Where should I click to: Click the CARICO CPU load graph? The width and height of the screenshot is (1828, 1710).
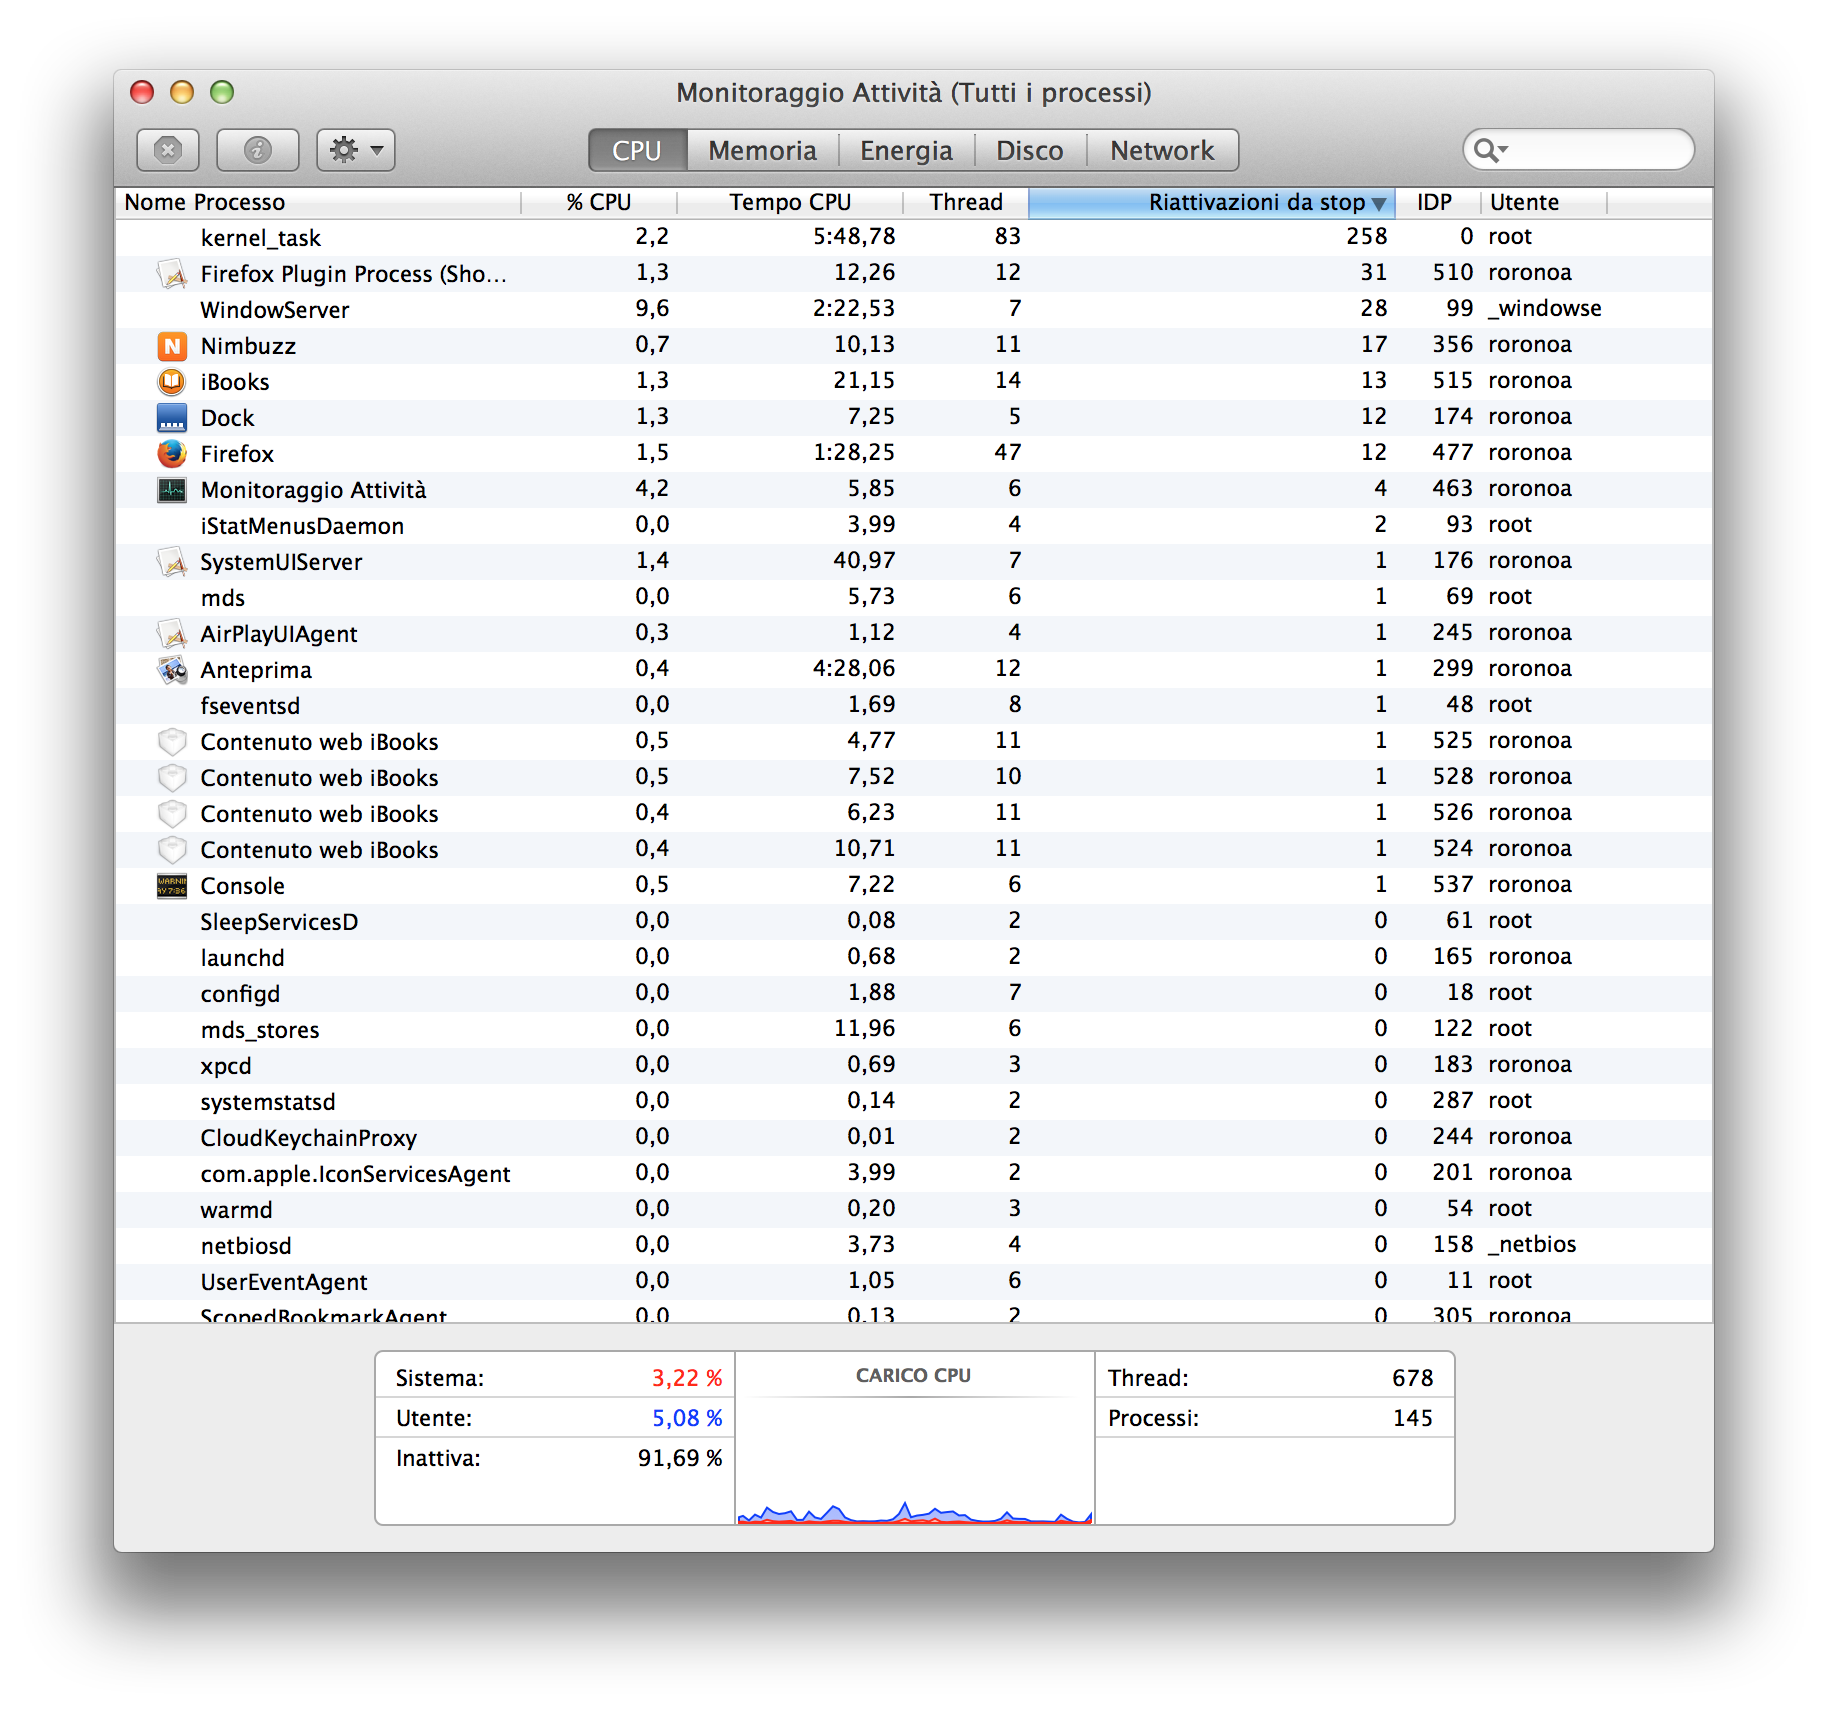coord(914,1460)
